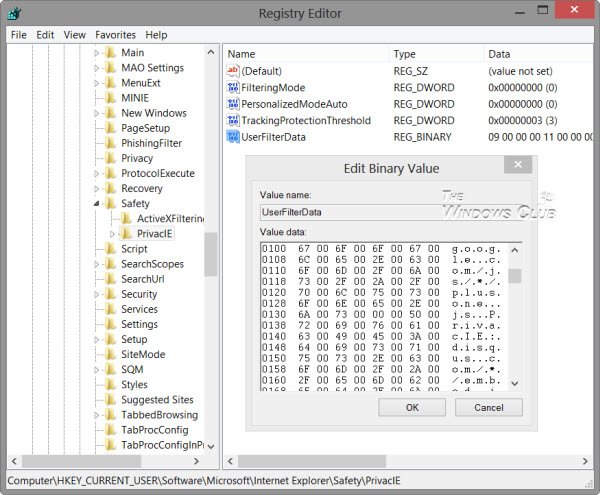Viewport: 600px width, 495px height.
Task: Click the tree pane vertical scrollbar thumb
Action: [x=211, y=254]
